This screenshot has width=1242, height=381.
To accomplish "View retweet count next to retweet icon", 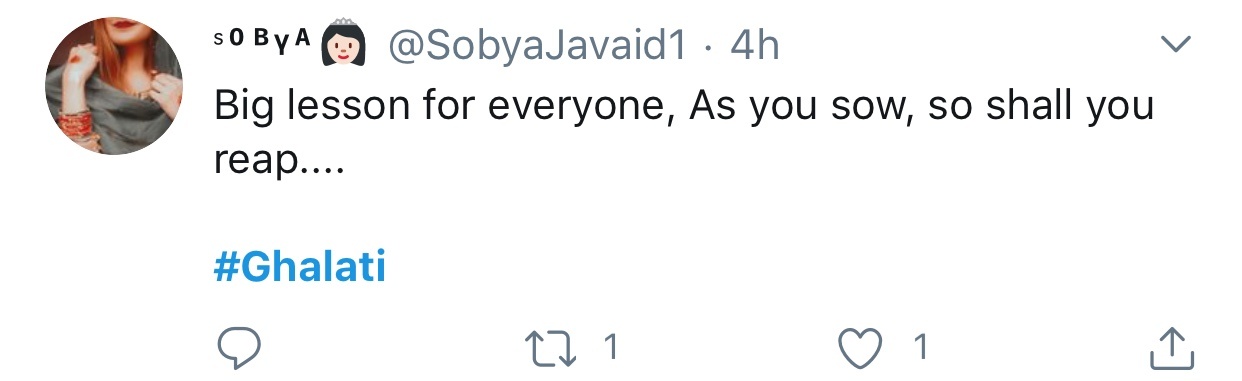I will (x=612, y=348).
